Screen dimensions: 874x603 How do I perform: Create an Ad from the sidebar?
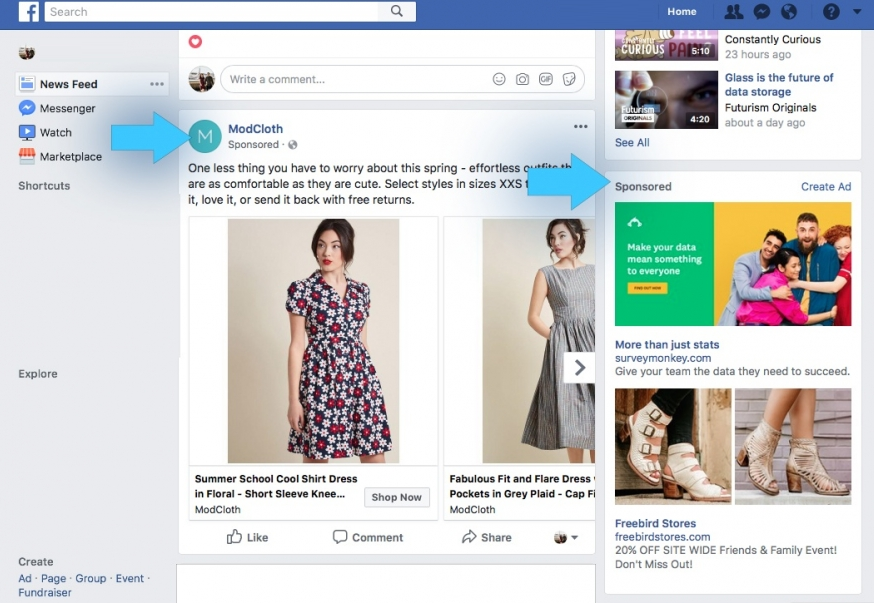(x=25, y=578)
